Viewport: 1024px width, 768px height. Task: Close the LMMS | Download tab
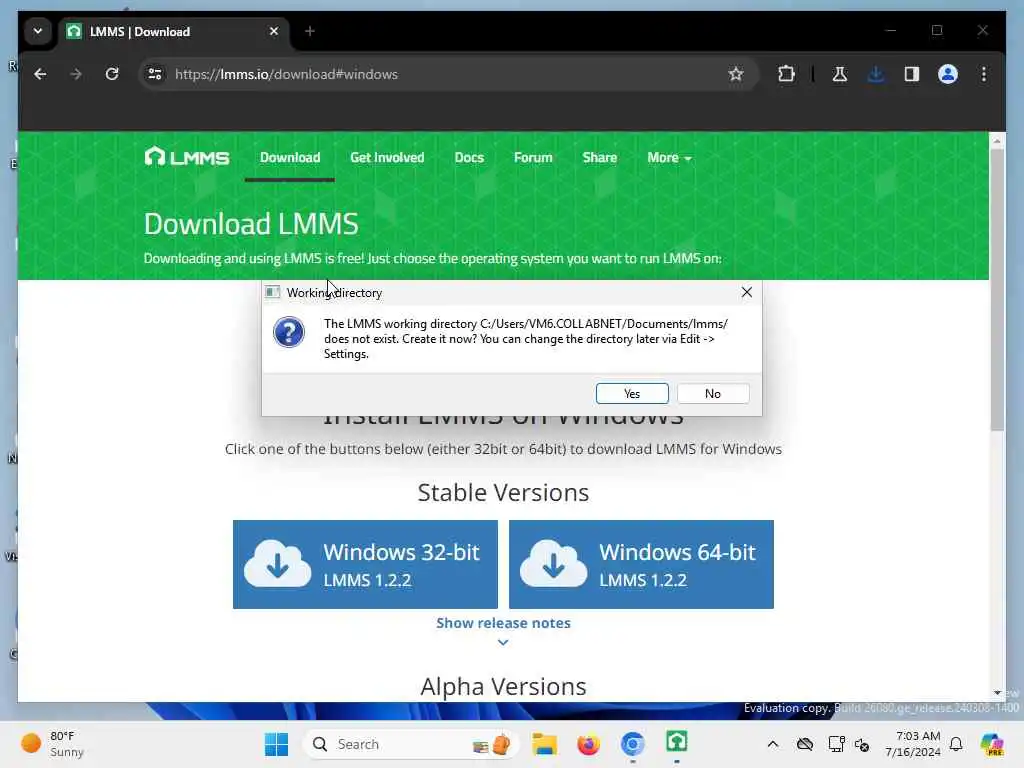(x=274, y=31)
